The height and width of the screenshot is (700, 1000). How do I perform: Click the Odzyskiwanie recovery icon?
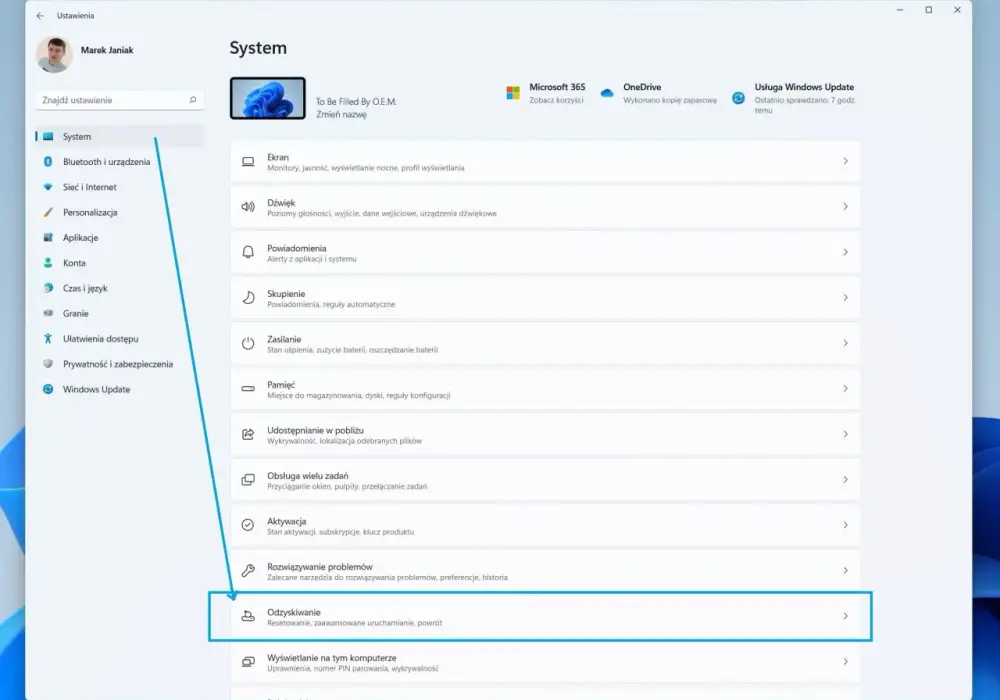(x=248, y=616)
